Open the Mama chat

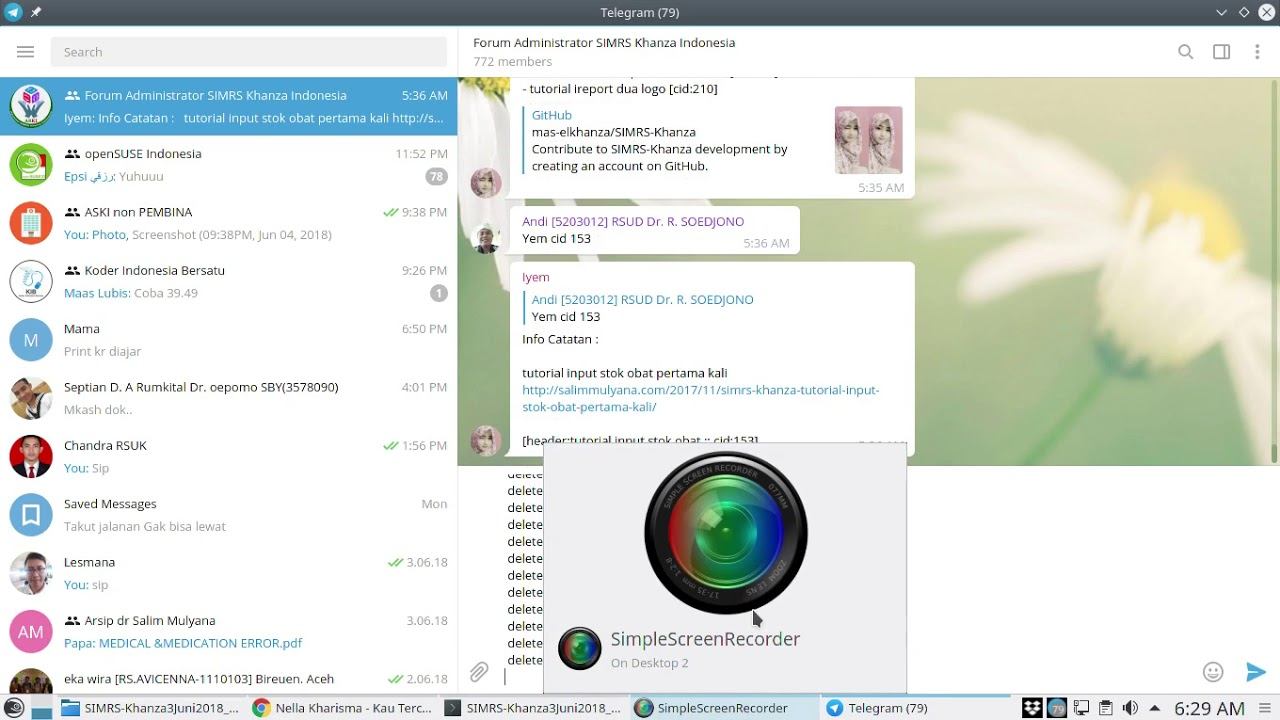[x=229, y=340]
